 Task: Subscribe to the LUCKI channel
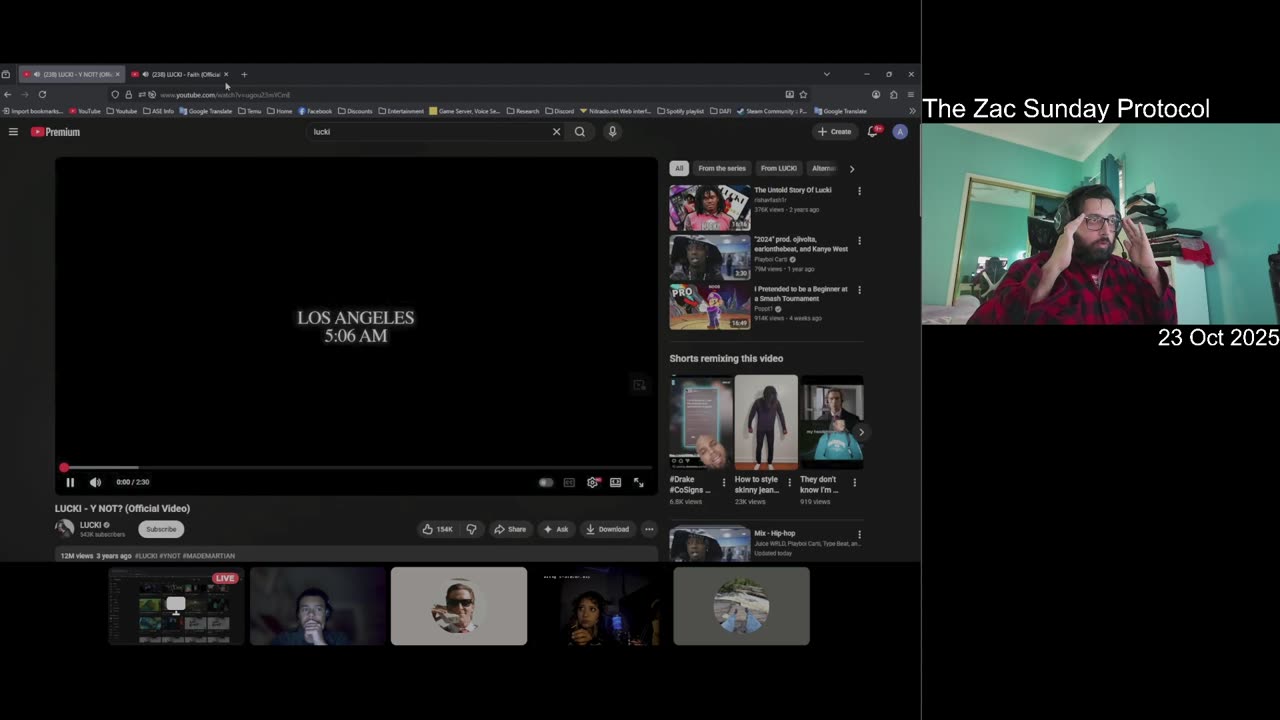(161, 529)
